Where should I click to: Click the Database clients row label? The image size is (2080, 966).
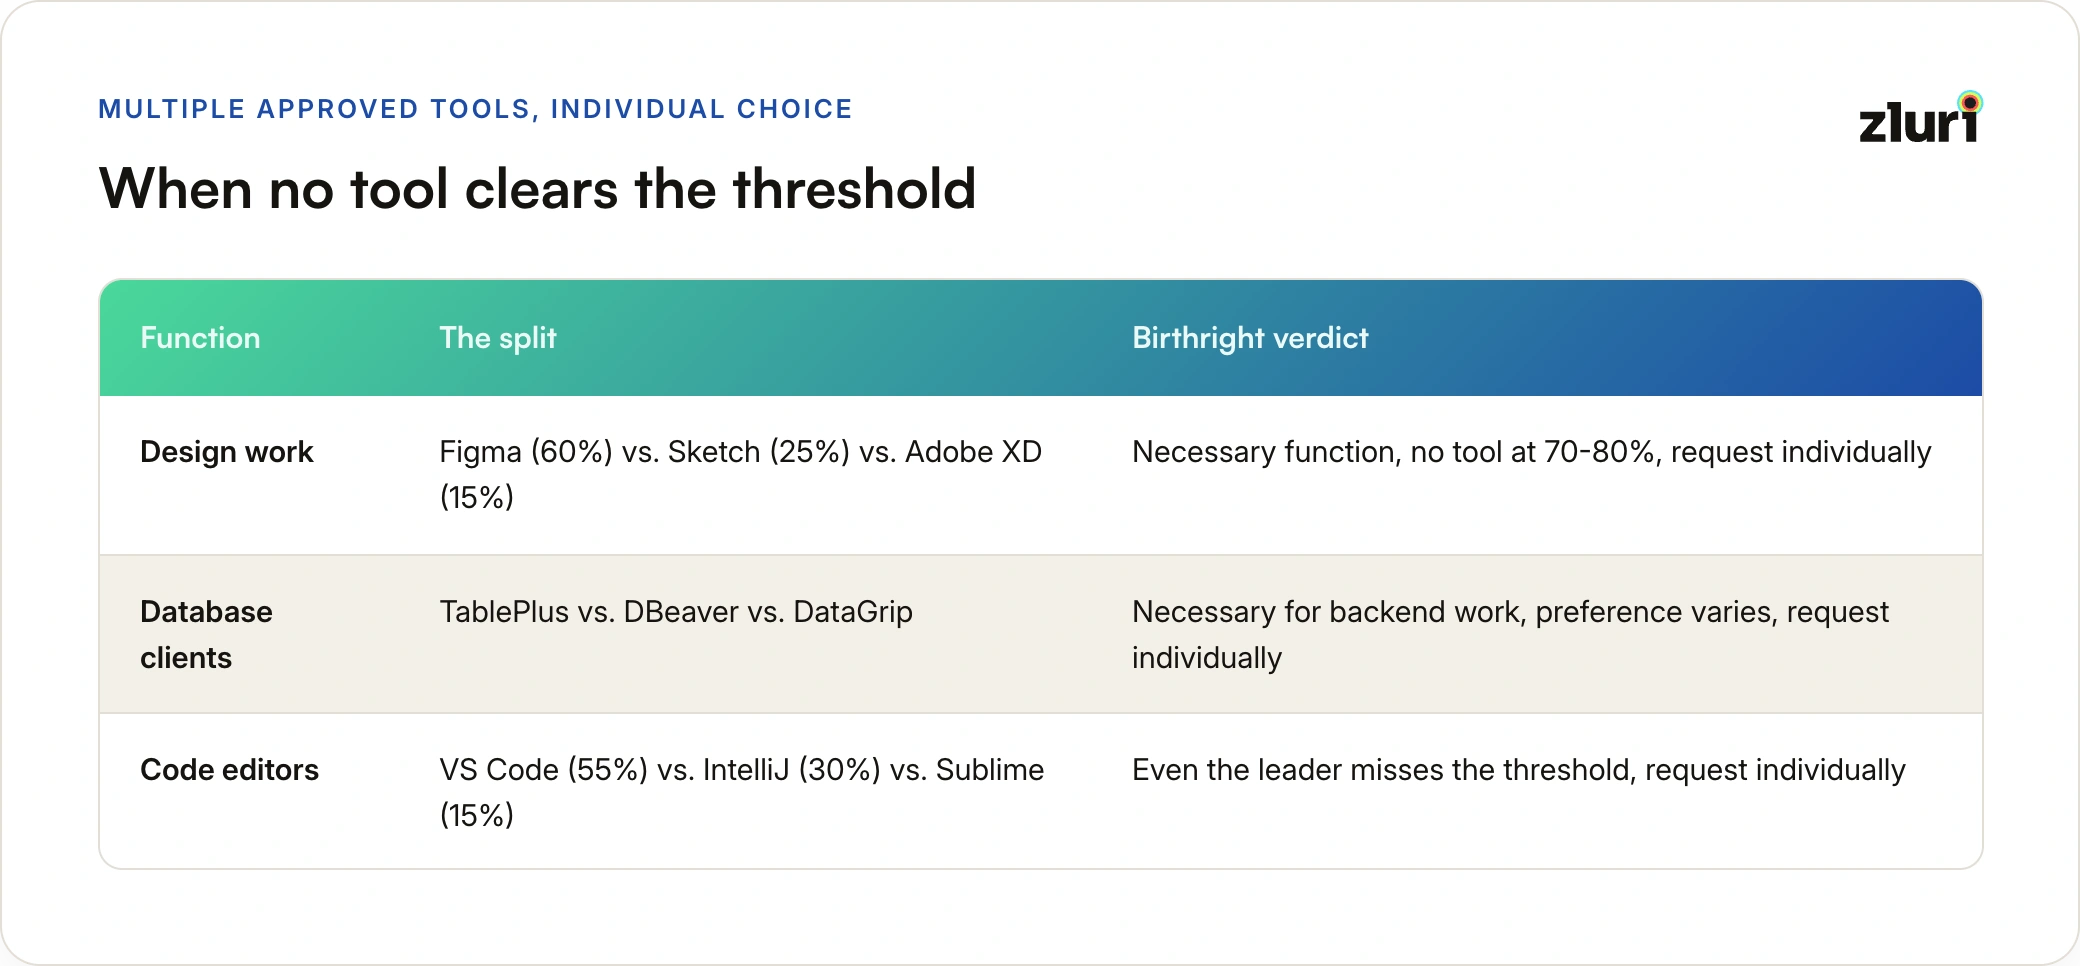[206, 634]
